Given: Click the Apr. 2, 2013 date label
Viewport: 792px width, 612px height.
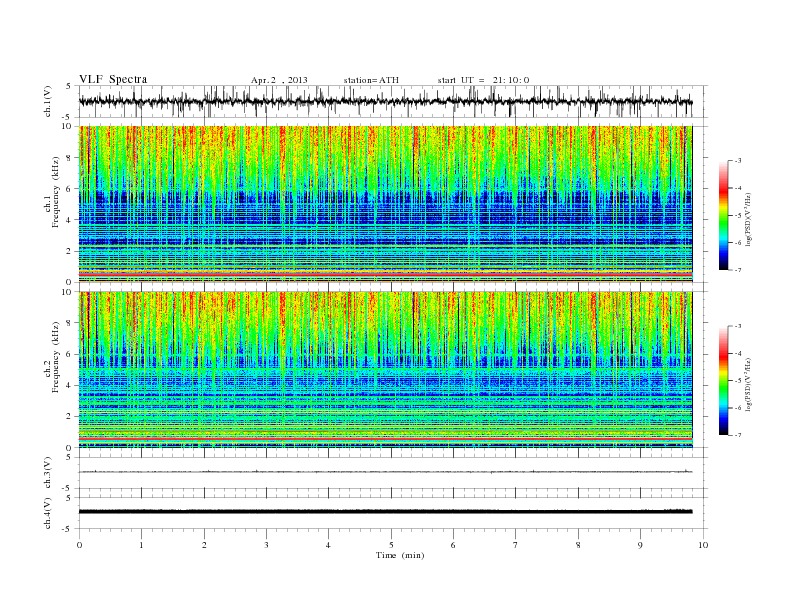Looking at the screenshot, I should 279,80.
